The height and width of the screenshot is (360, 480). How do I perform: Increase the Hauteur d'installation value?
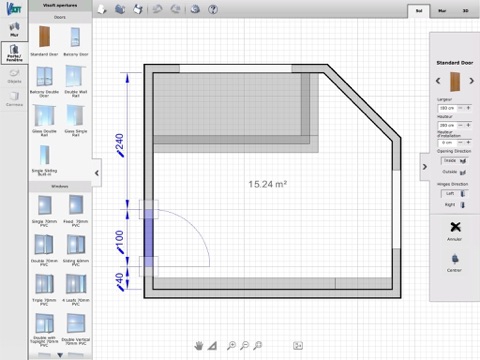tap(468, 142)
